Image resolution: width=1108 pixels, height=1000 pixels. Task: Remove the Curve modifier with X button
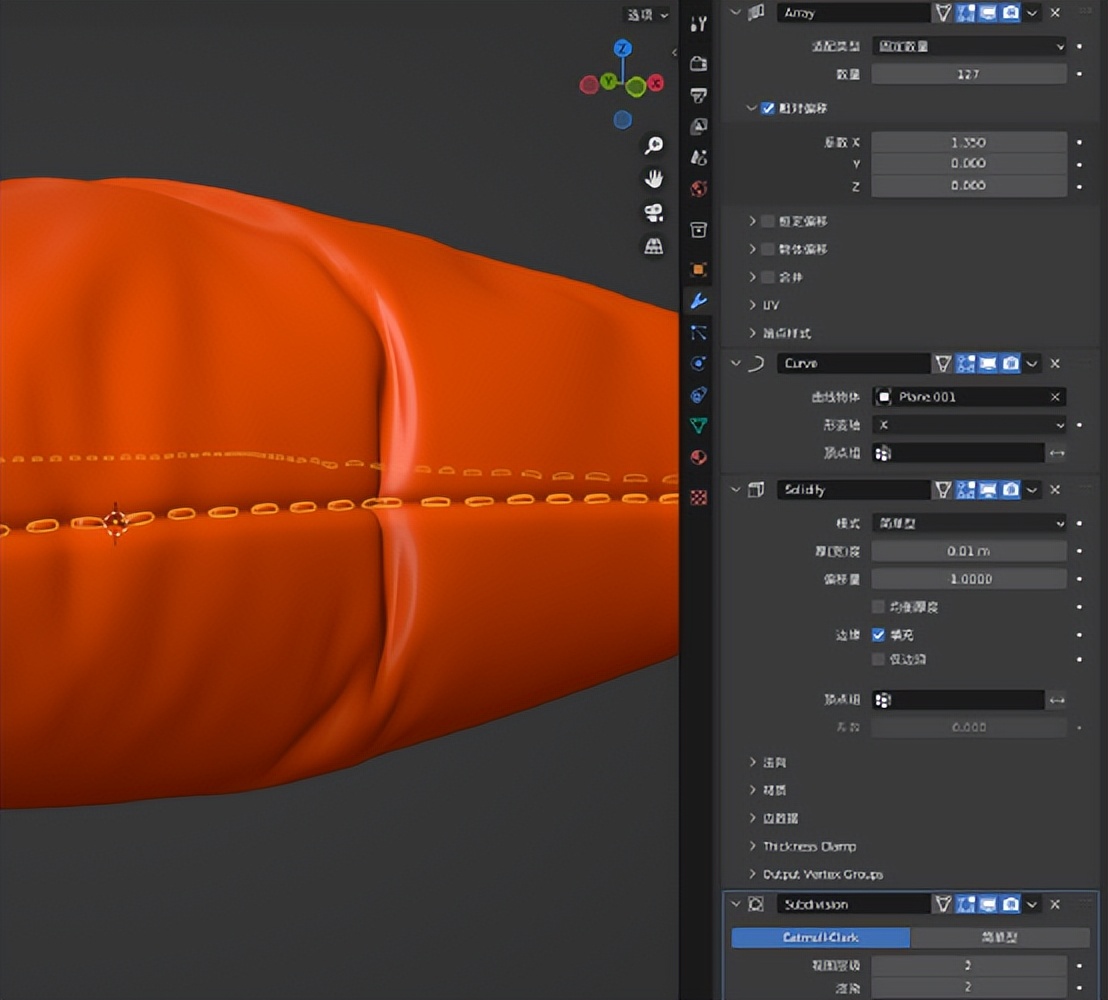click(x=1054, y=363)
